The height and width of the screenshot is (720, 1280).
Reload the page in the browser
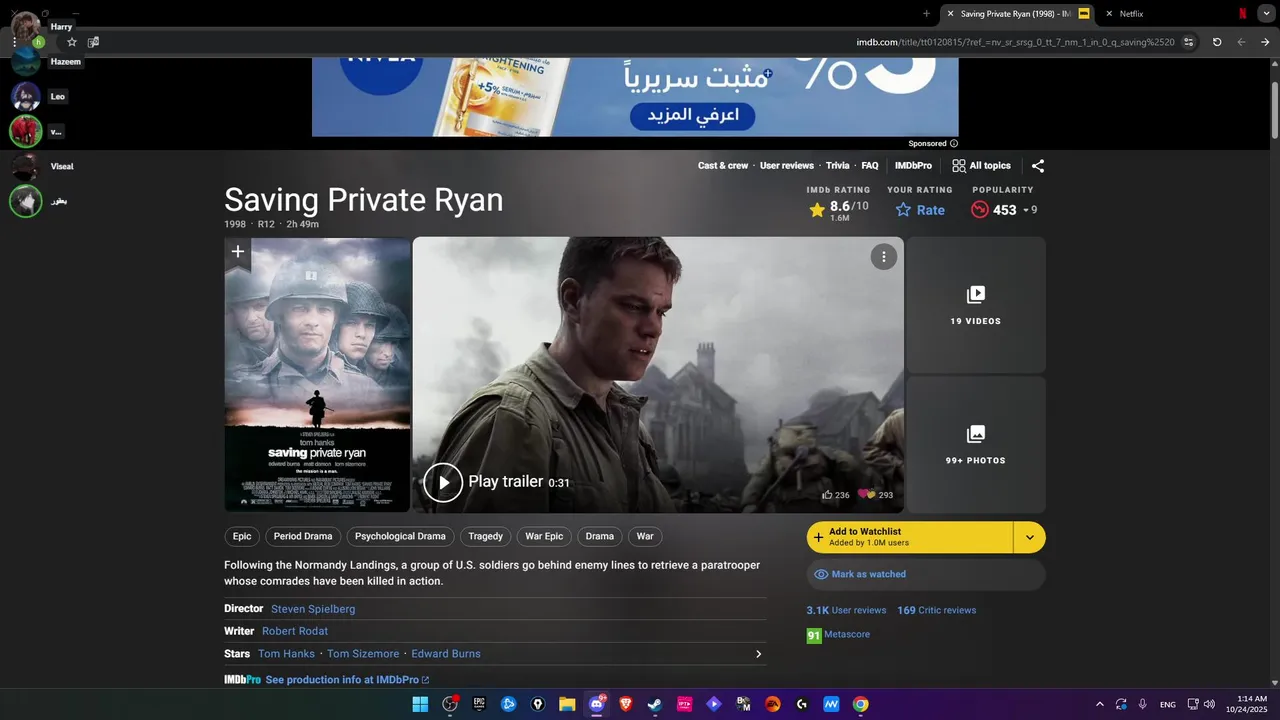(x=1217, y=42)
